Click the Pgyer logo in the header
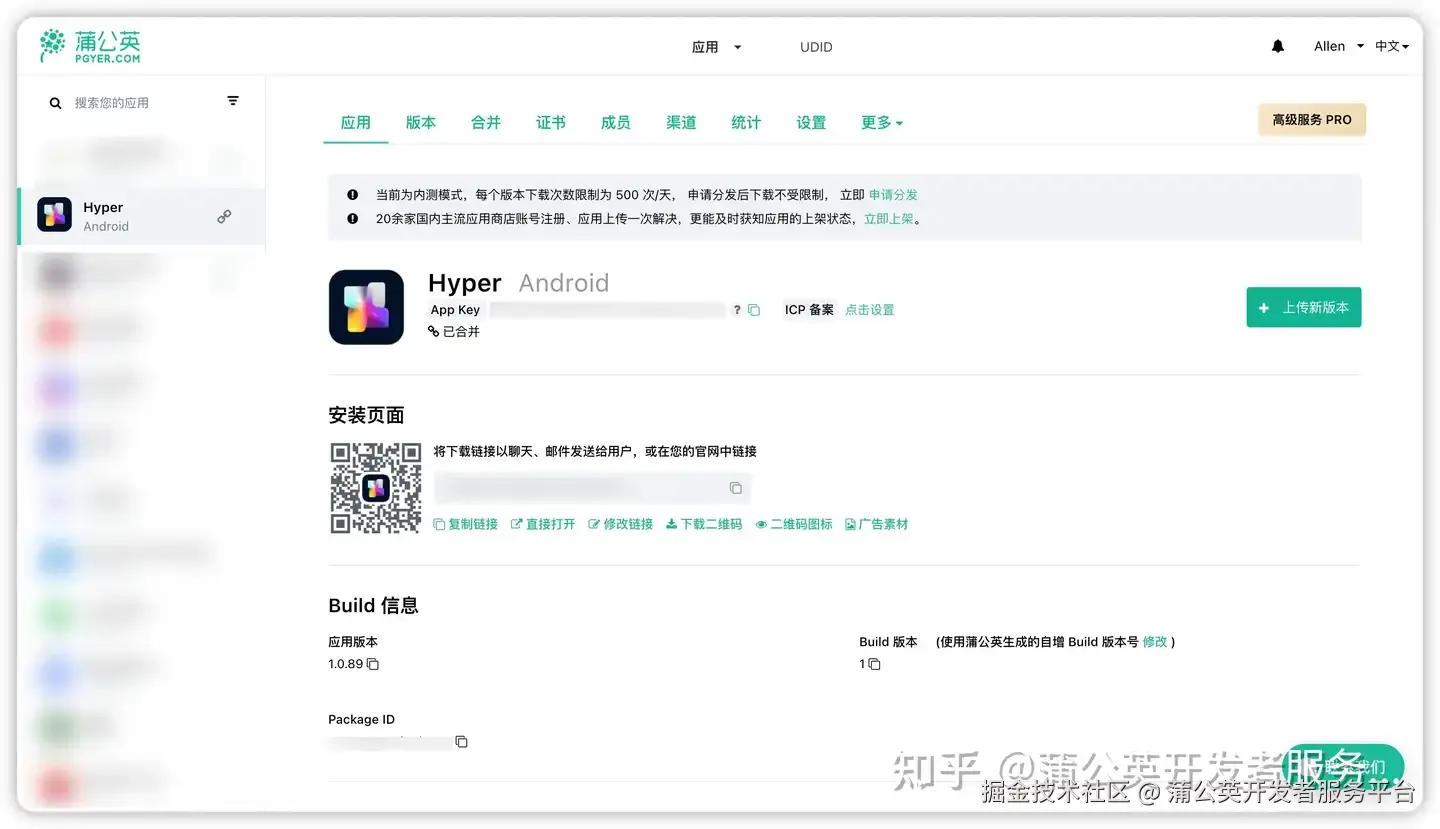 pyautogui.click(x=90, y=46)
